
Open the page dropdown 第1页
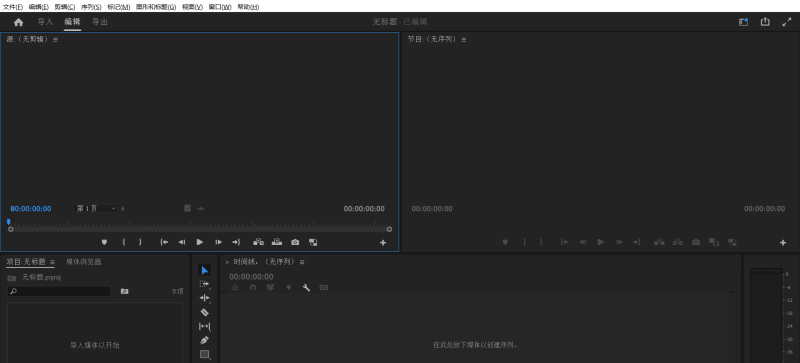pyautogui.click(x=96, y=208)
